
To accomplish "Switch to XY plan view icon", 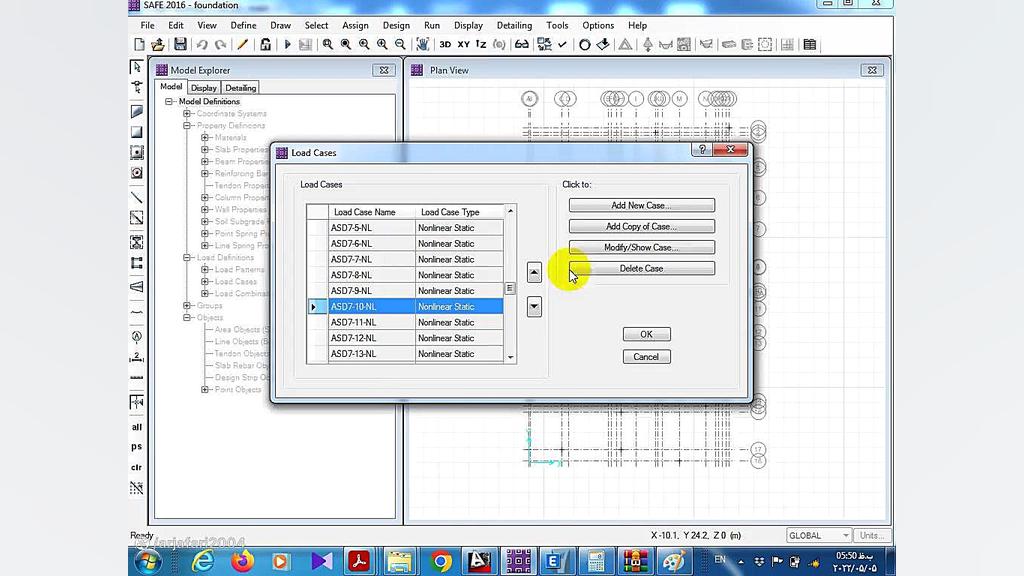I will coord(463,44).
